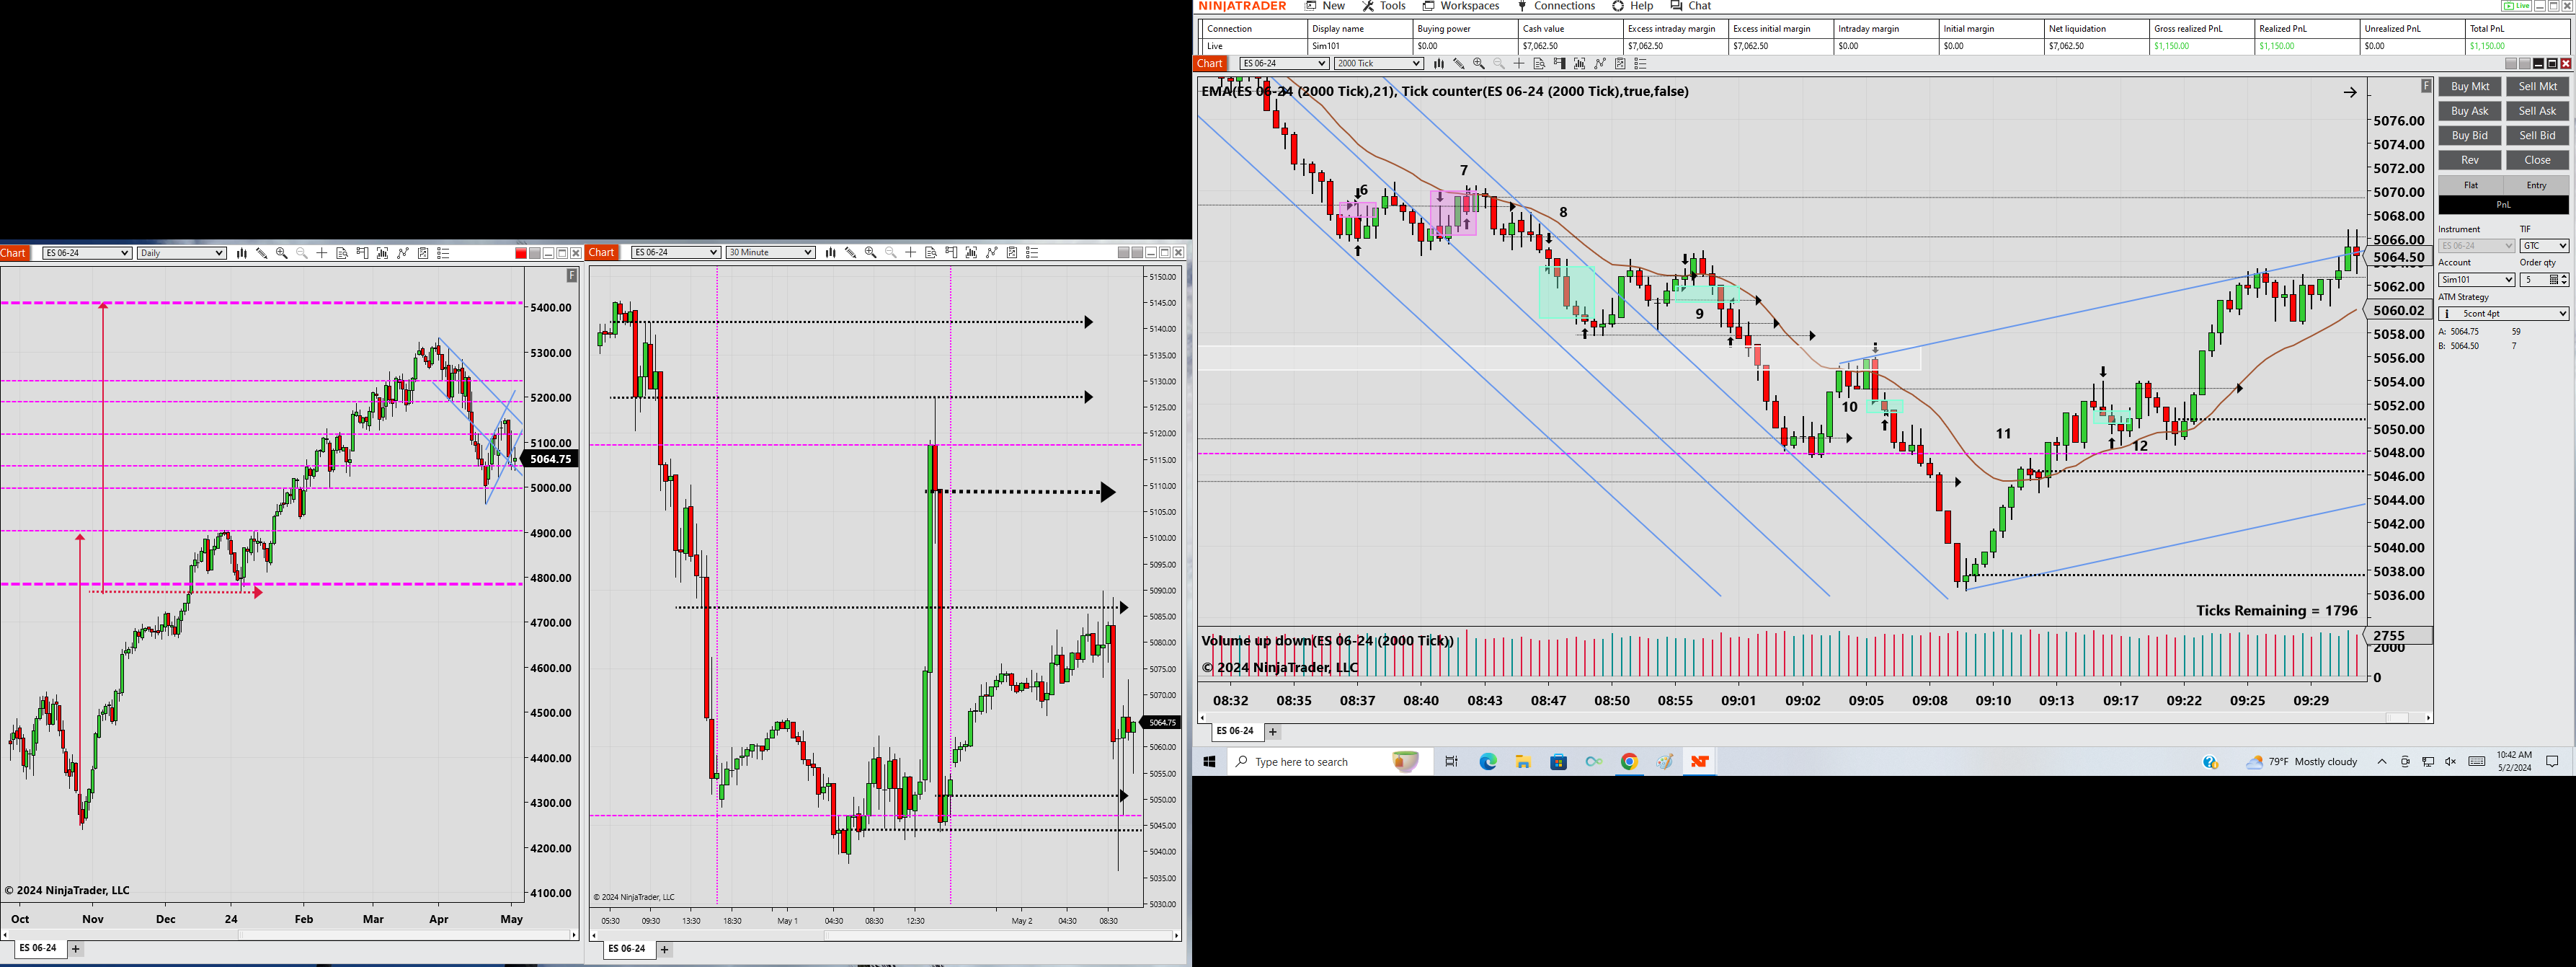Open the 2000 Tick interval dropdown

click(x=1378, y=64)
